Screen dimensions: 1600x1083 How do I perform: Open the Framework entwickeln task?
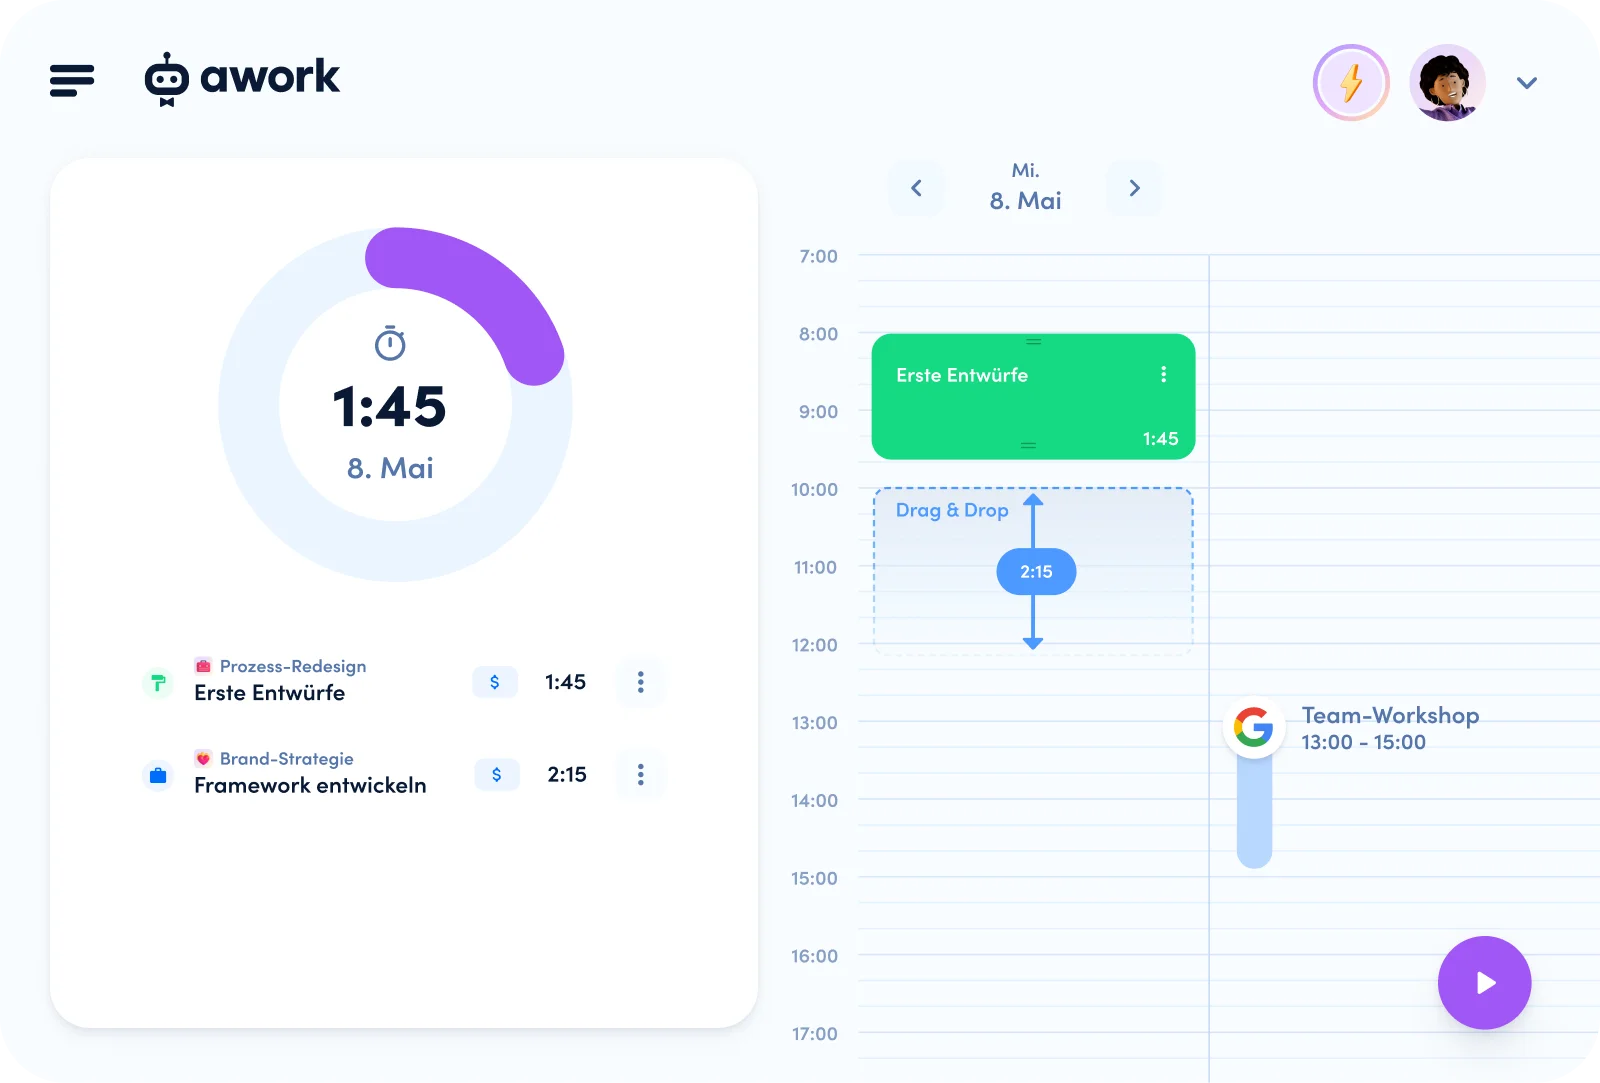[310, 785]
